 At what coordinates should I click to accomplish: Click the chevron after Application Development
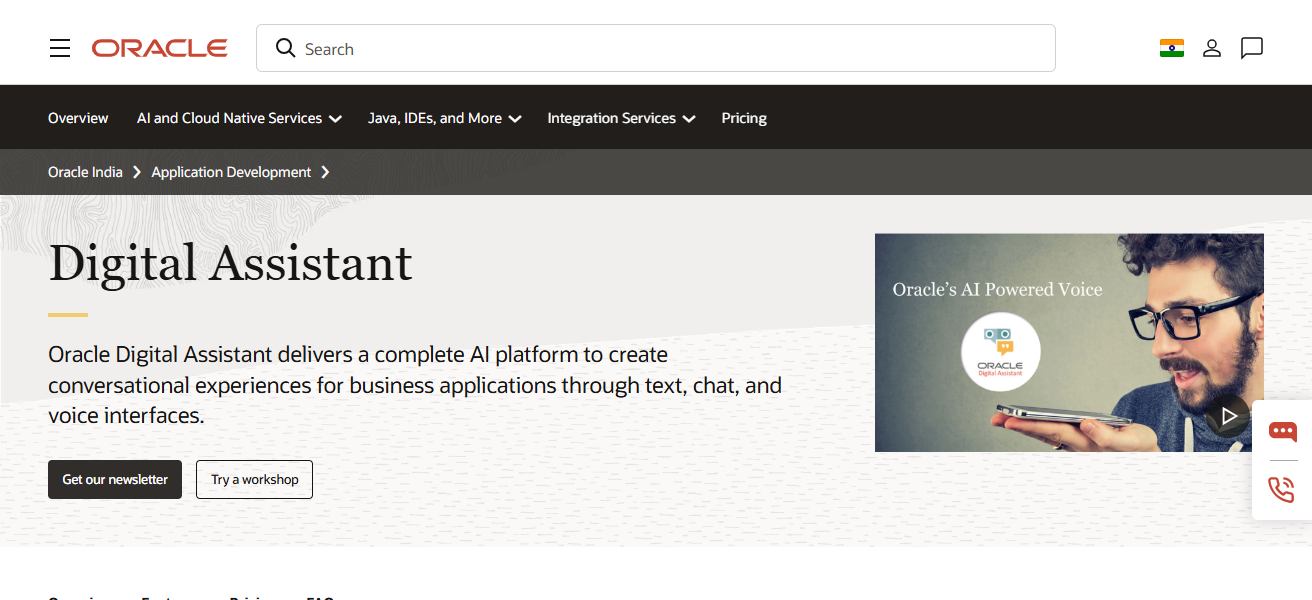(x=325, y=172)
